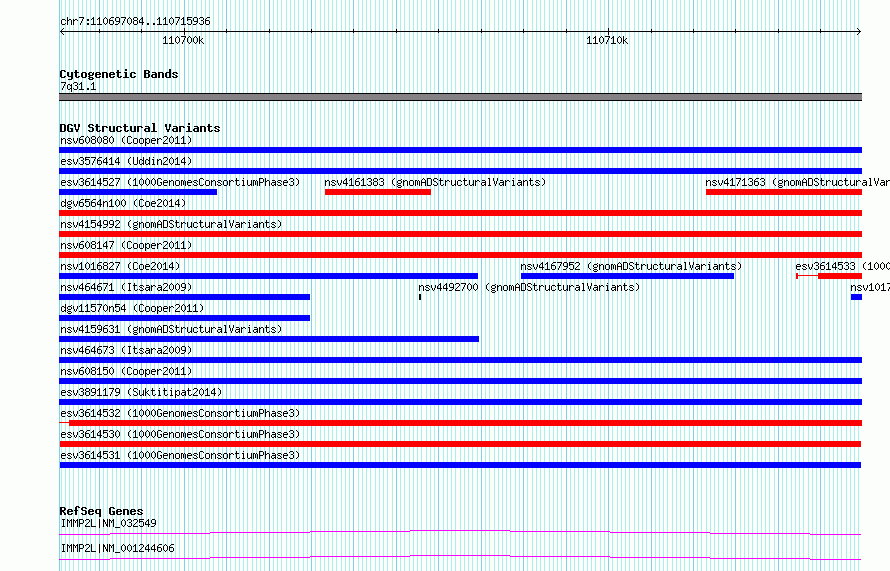Click the Cytogenetic Bands track title
This screenshot has height=571, width=890.
coord(119,74)
